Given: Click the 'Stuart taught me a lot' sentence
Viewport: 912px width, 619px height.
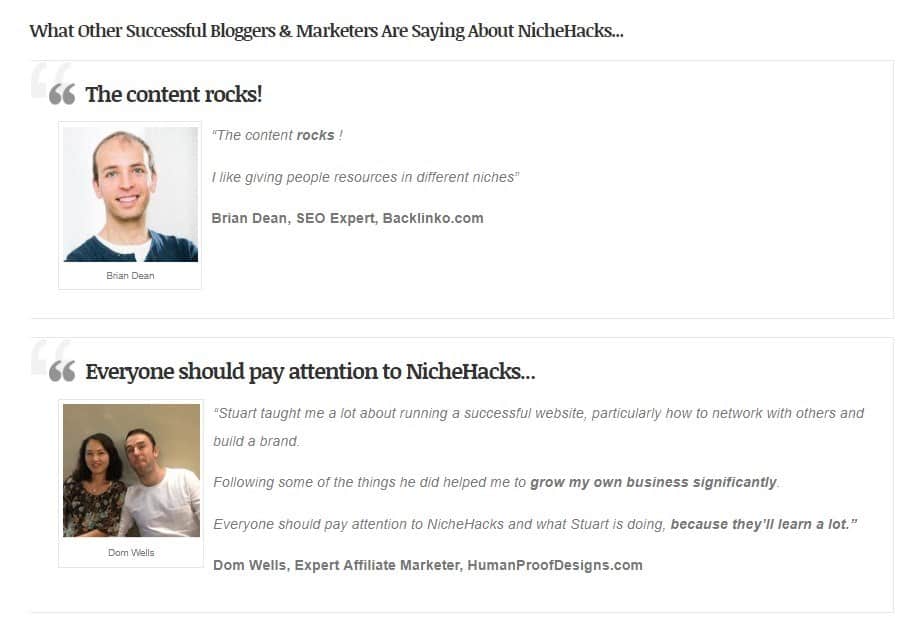Looking at the screenshot, I should (539, 413).
